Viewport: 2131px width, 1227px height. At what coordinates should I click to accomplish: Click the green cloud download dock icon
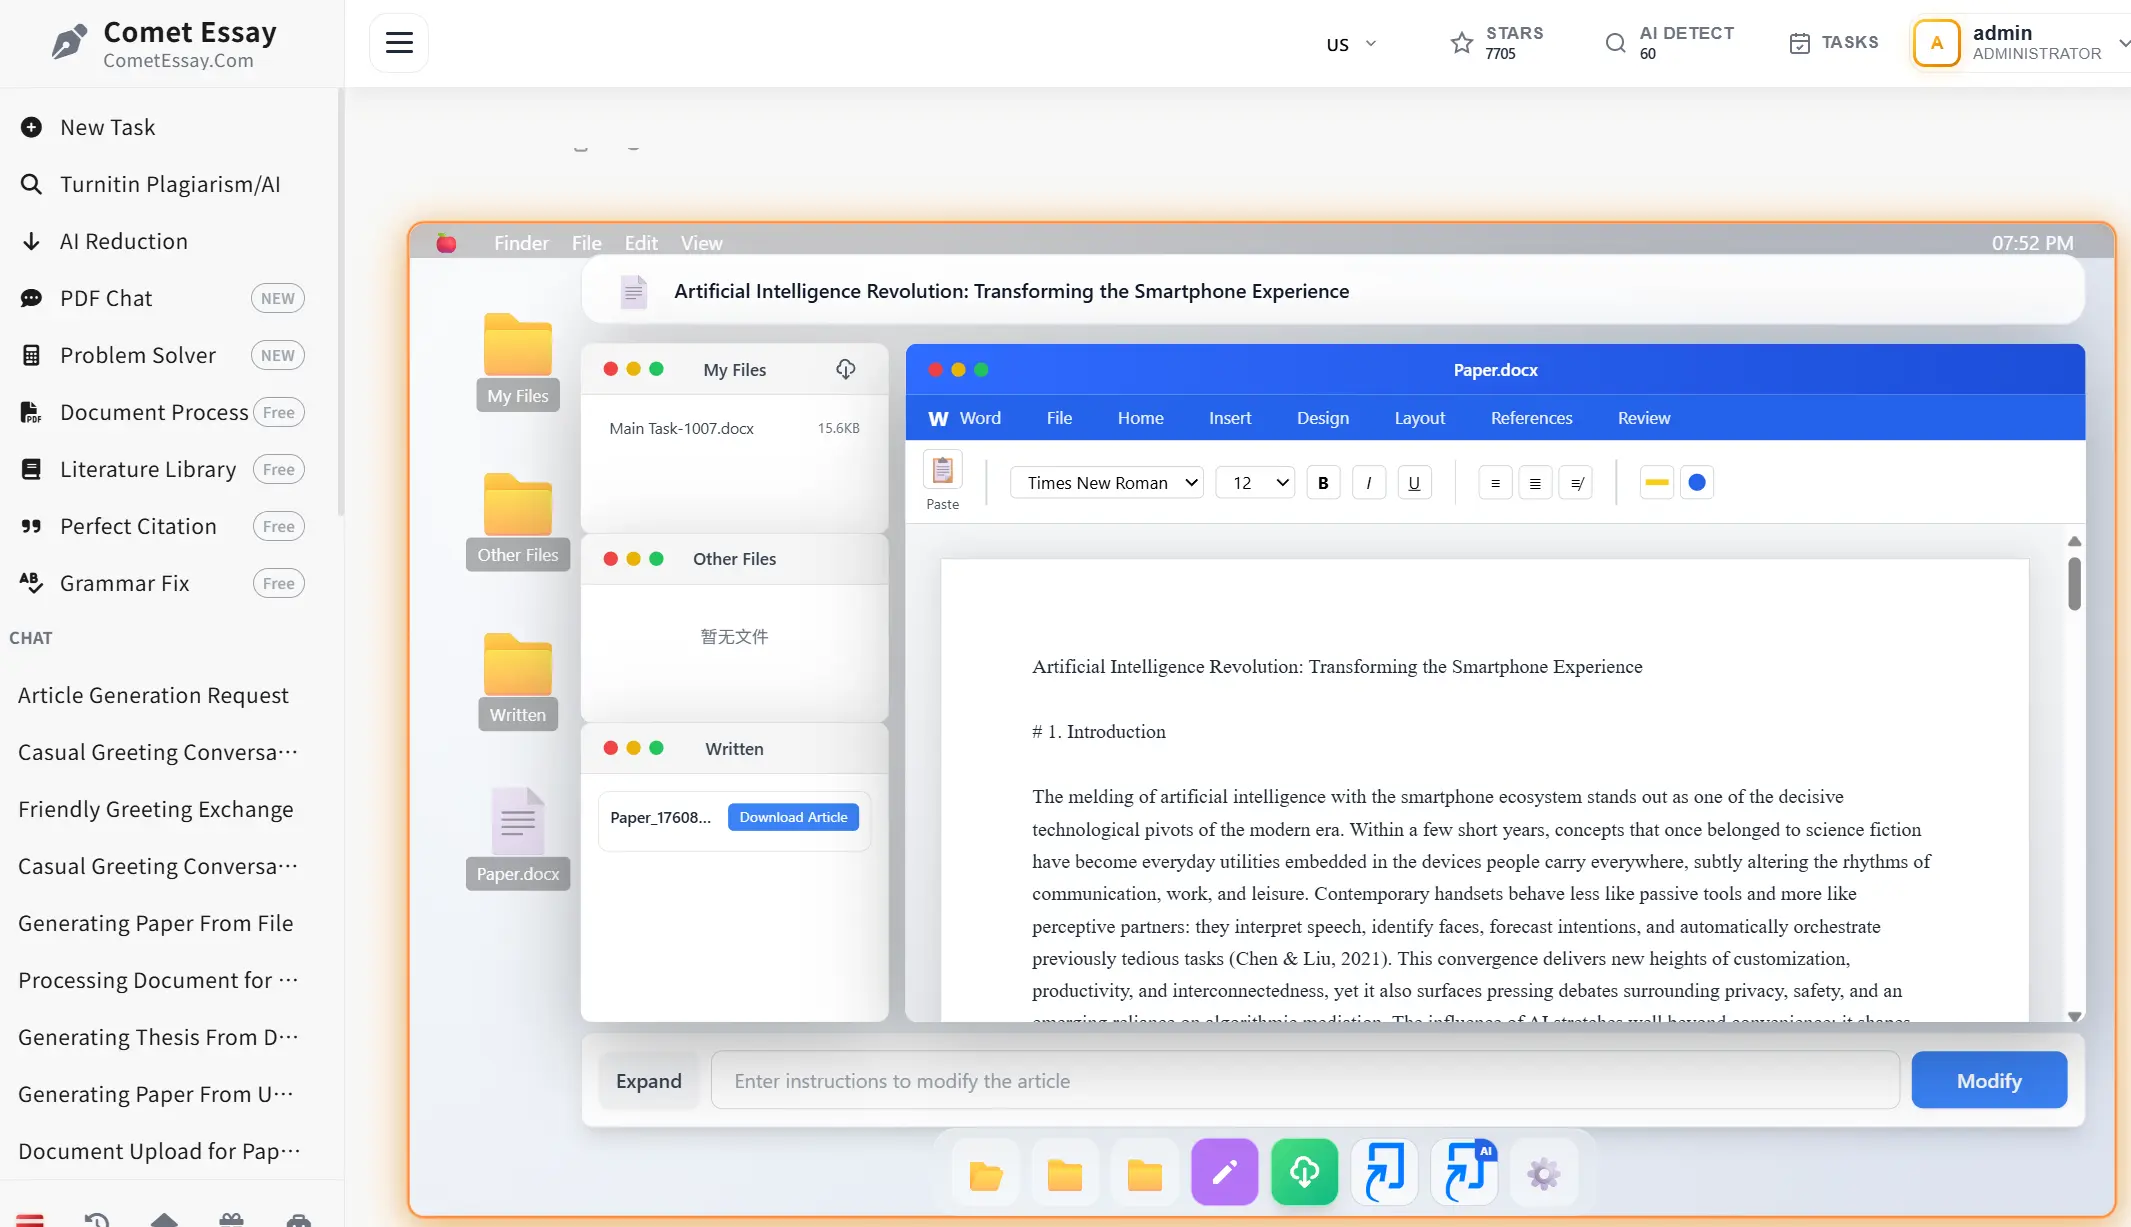(1305, 1172)
